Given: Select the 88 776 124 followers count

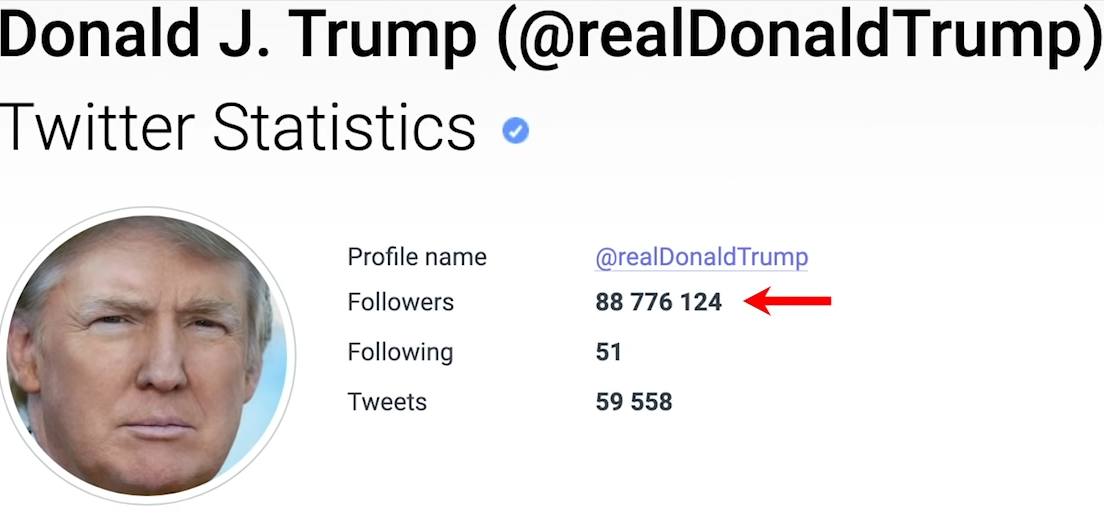Looking at the screenshot, I should point(658,302).
